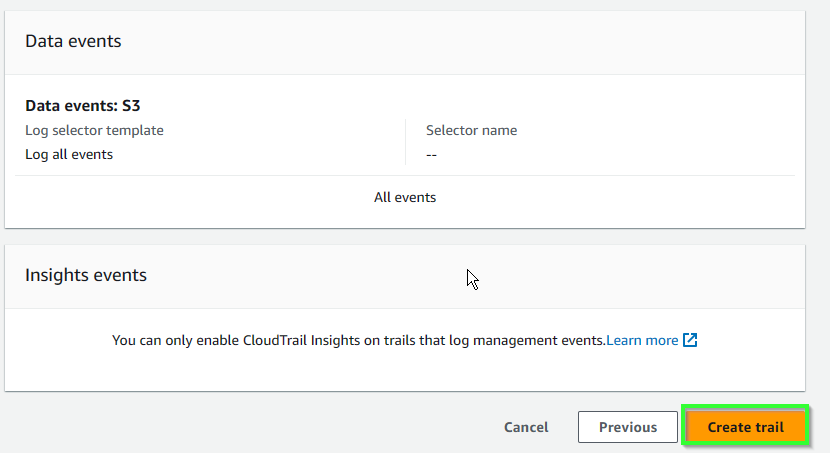830x453 pixels.
Task: Cancel the trail creation
Action: click(x=526, y=427)
